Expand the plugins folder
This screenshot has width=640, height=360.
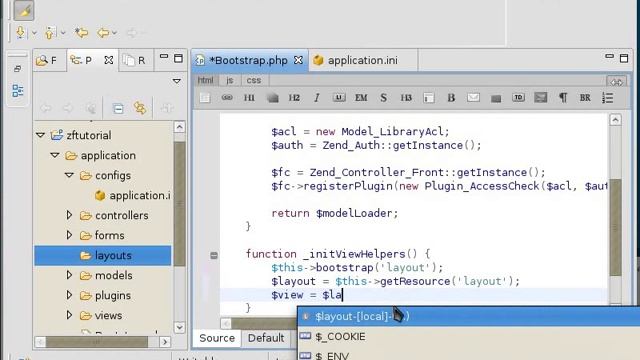69,295
